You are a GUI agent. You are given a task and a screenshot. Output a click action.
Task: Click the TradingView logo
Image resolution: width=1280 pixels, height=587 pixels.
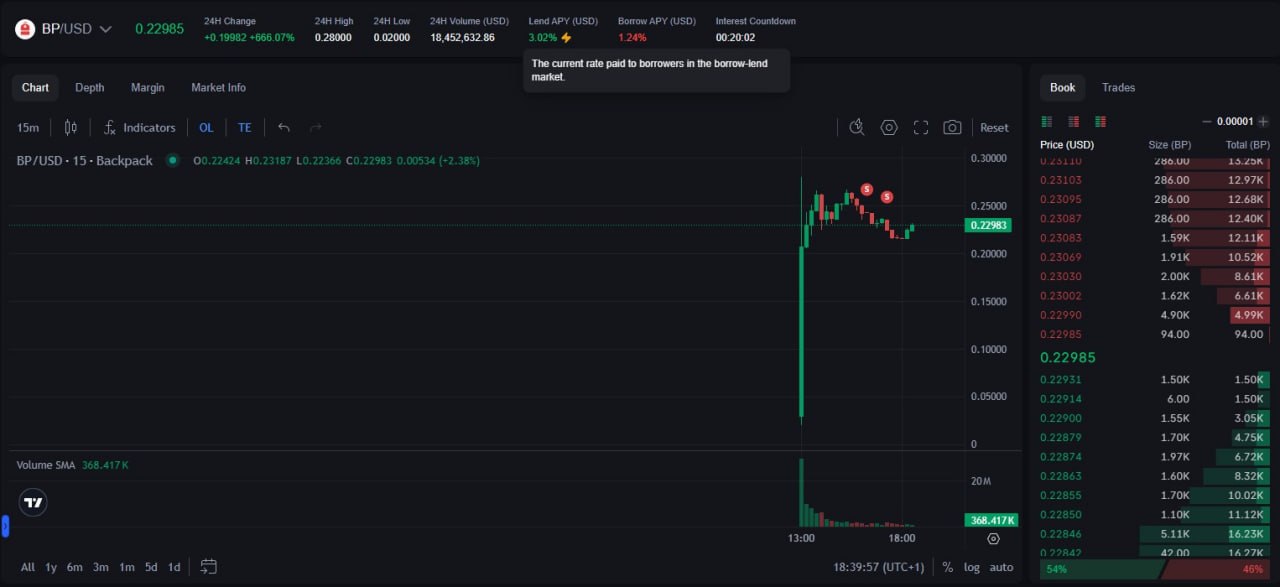point(33,503)
